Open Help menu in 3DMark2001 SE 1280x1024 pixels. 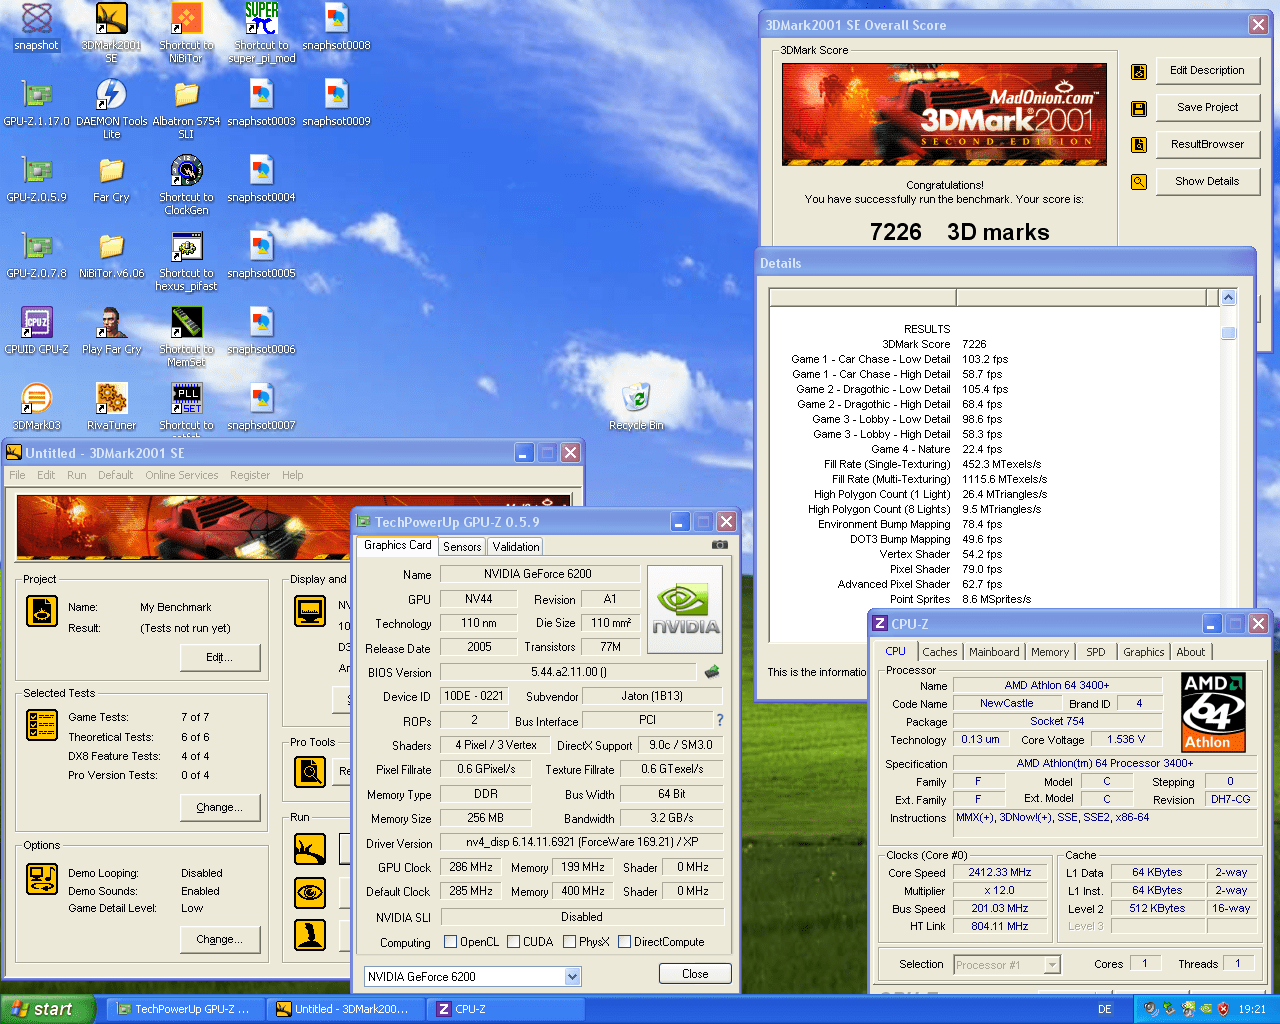292,475
